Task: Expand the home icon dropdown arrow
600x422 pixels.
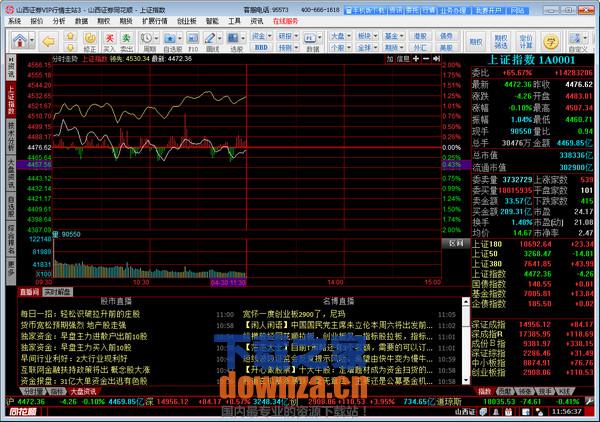Action: pos(32,40)
